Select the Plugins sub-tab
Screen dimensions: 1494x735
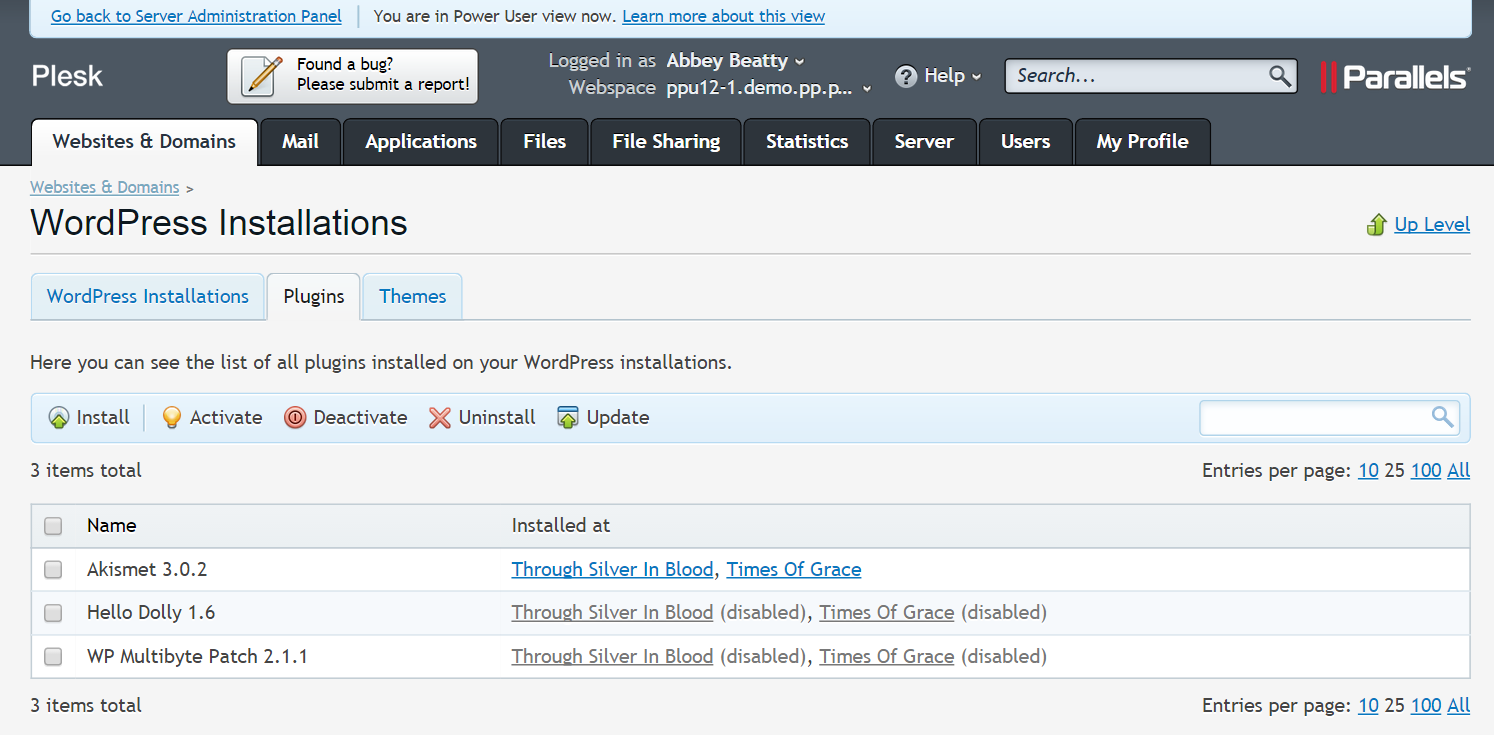tap(314, 297)
